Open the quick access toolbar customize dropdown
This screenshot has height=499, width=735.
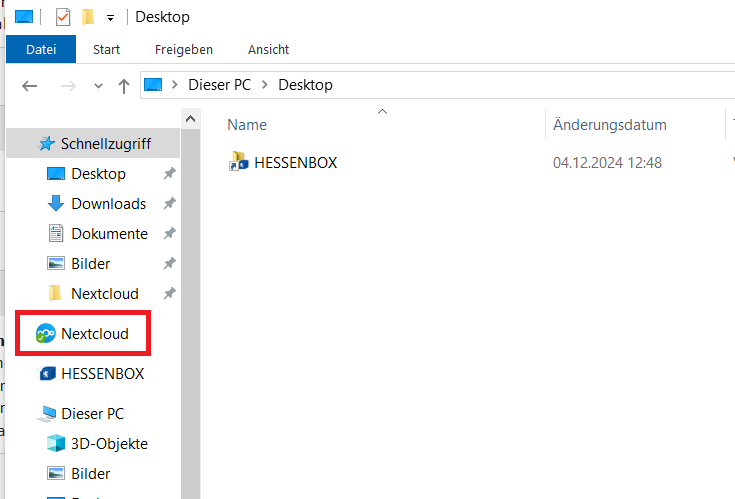point(109,17)
